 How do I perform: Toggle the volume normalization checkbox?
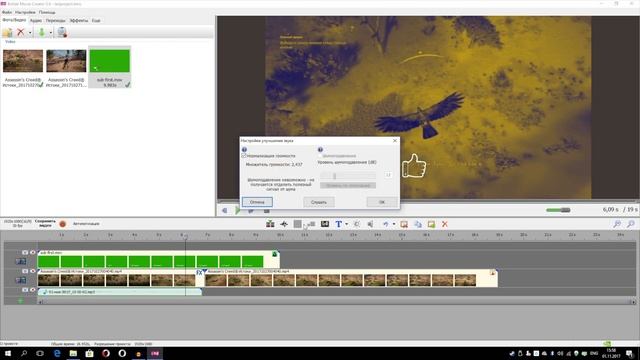[244, 156]
